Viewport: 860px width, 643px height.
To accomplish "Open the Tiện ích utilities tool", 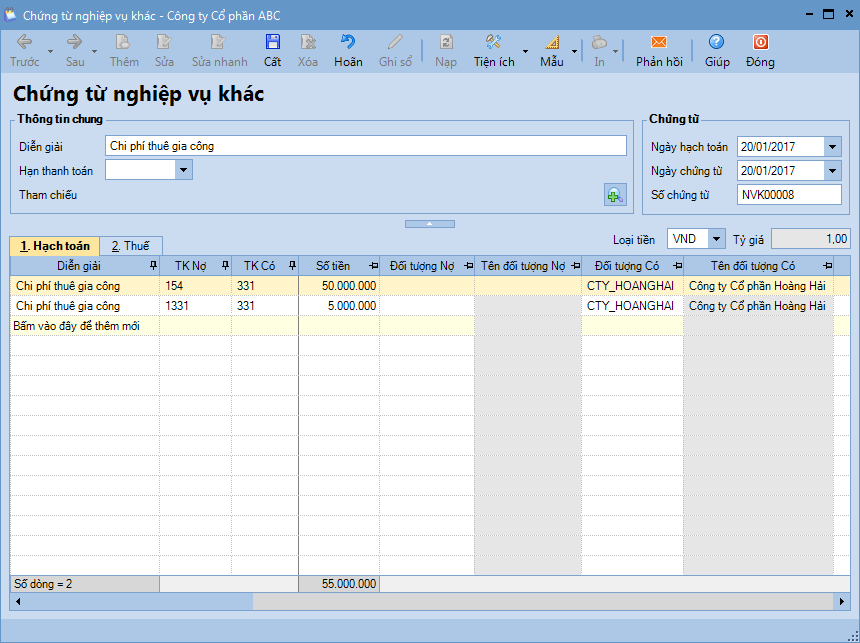I will pyautogui.click(x=493, y=43).
